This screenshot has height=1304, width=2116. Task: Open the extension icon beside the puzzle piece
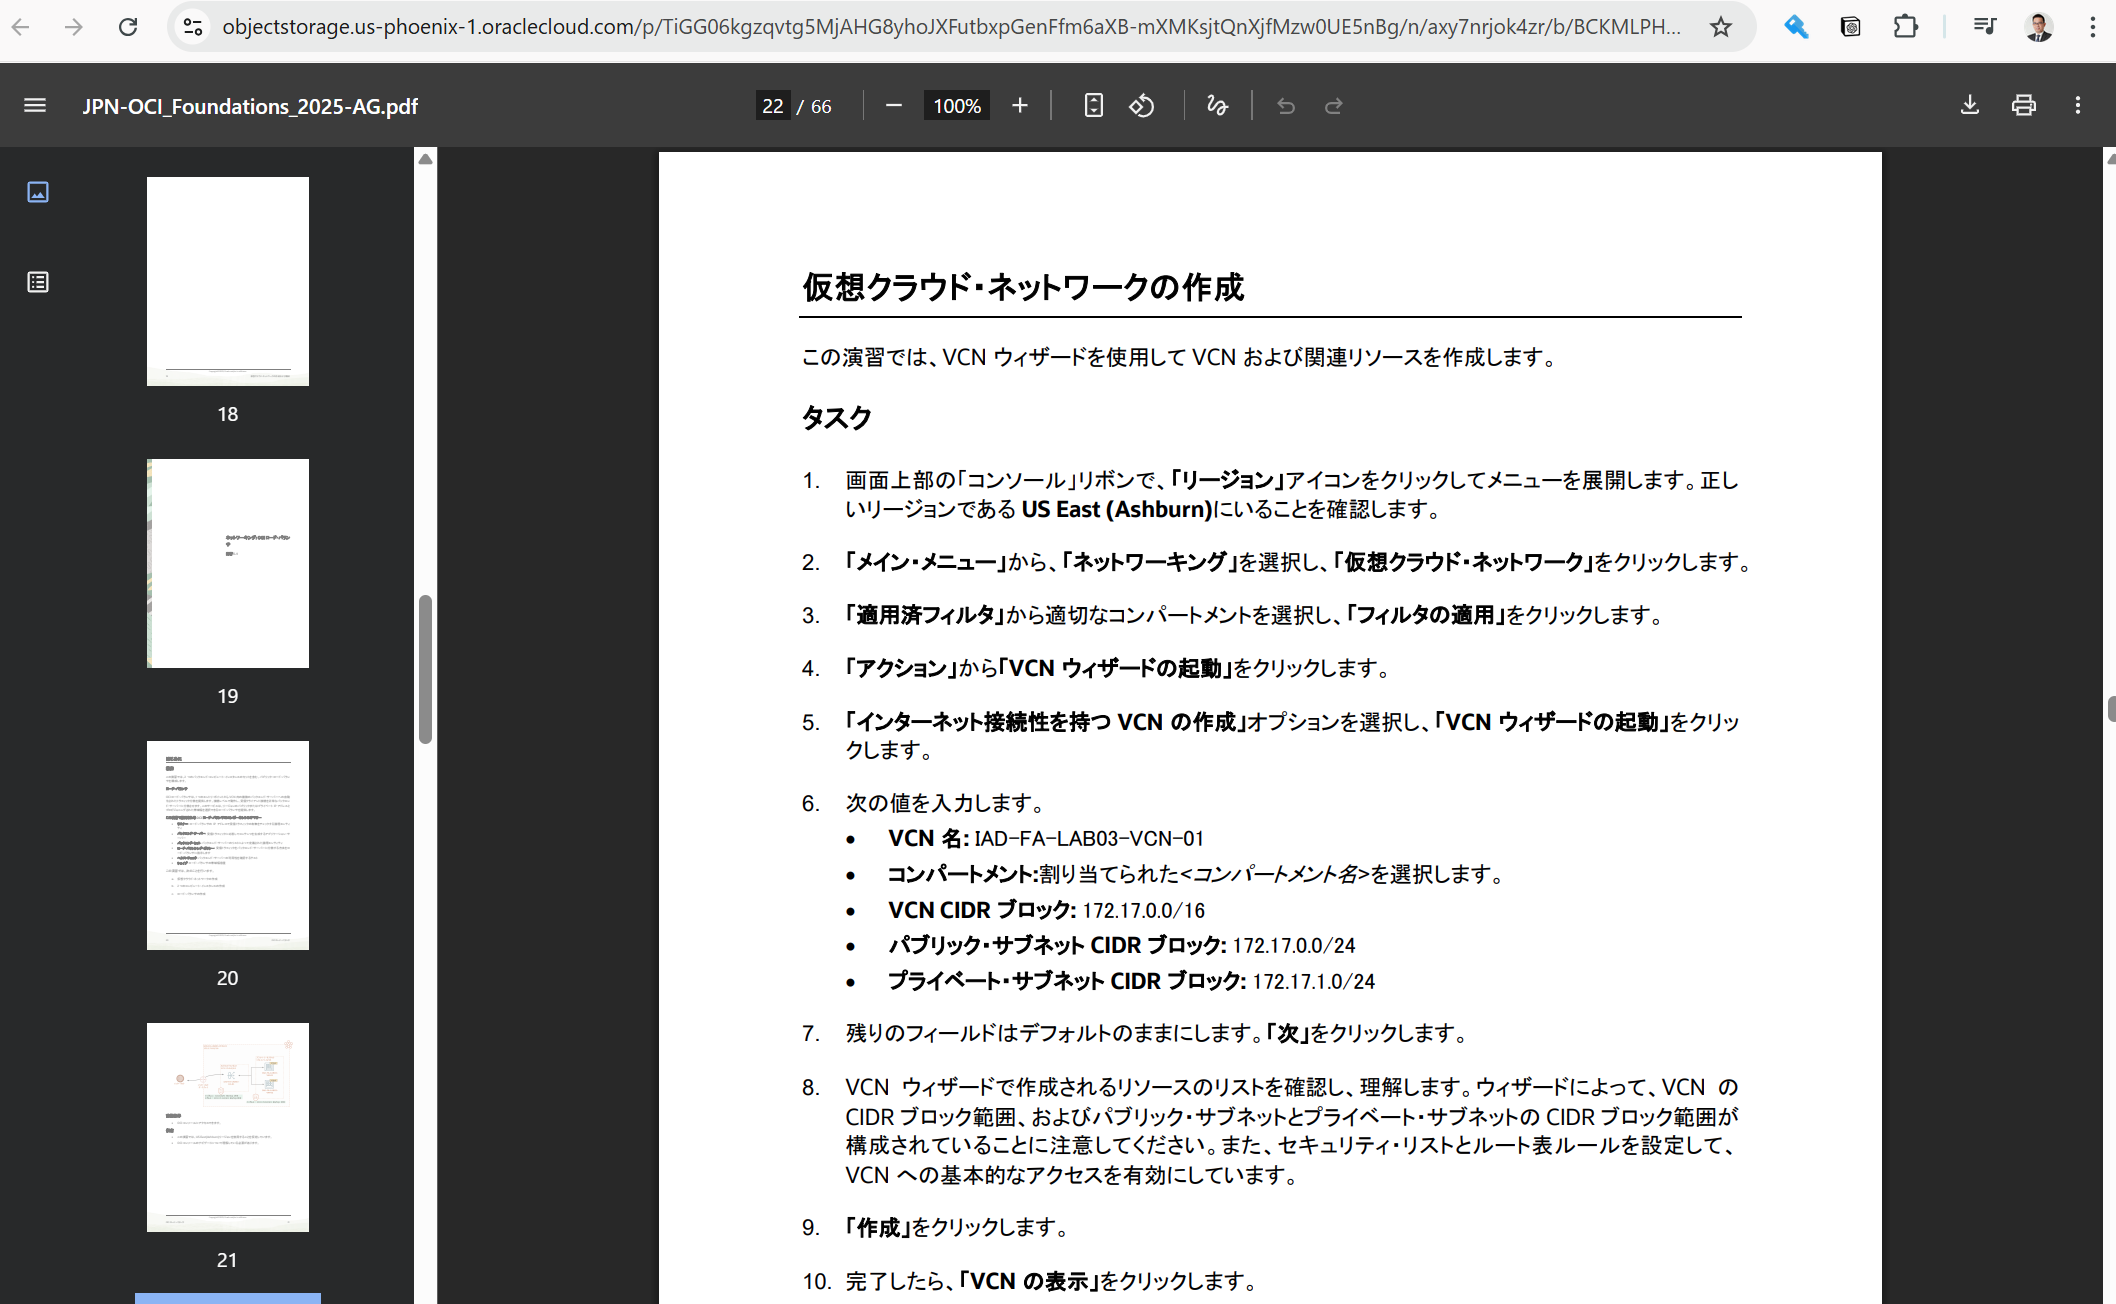click(x=1851, y=27)
